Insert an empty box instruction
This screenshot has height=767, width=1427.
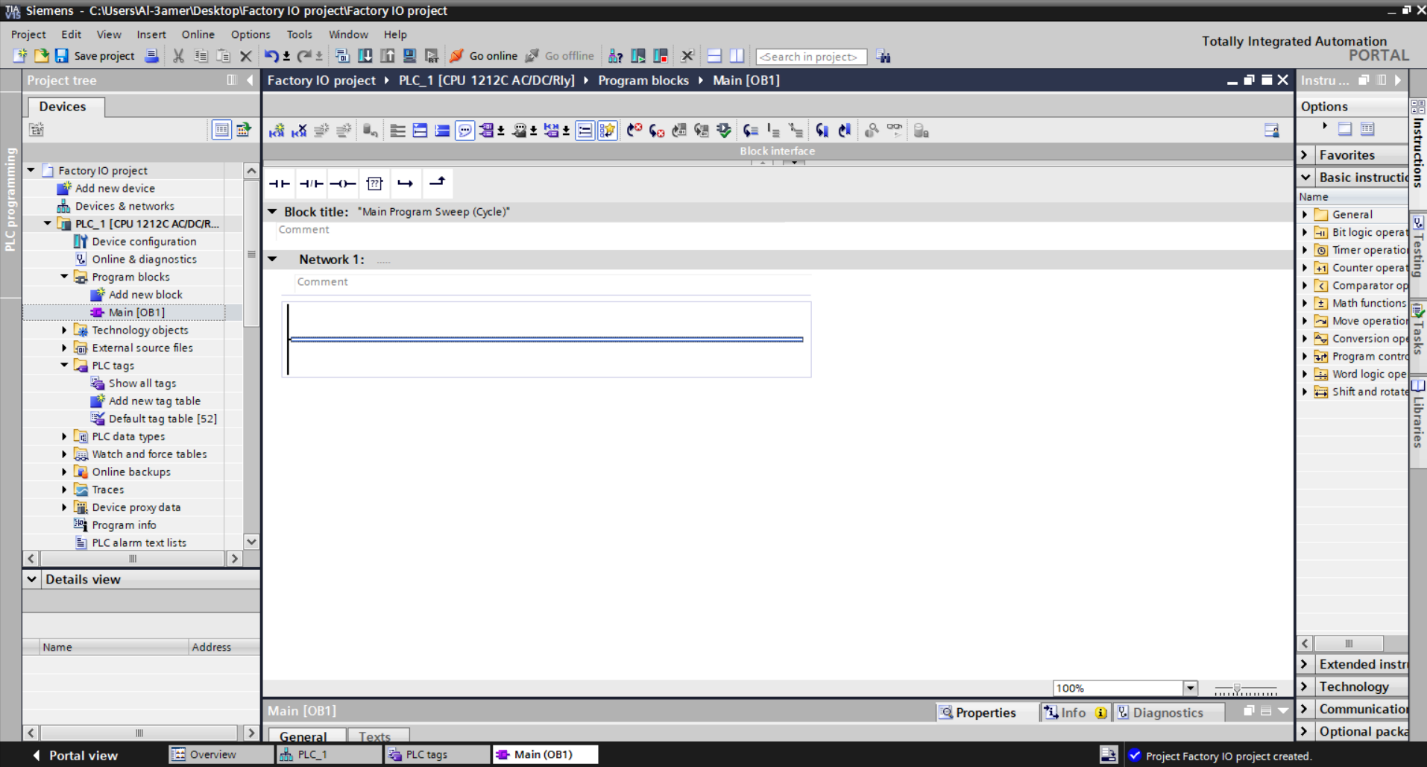click(374, 184)
